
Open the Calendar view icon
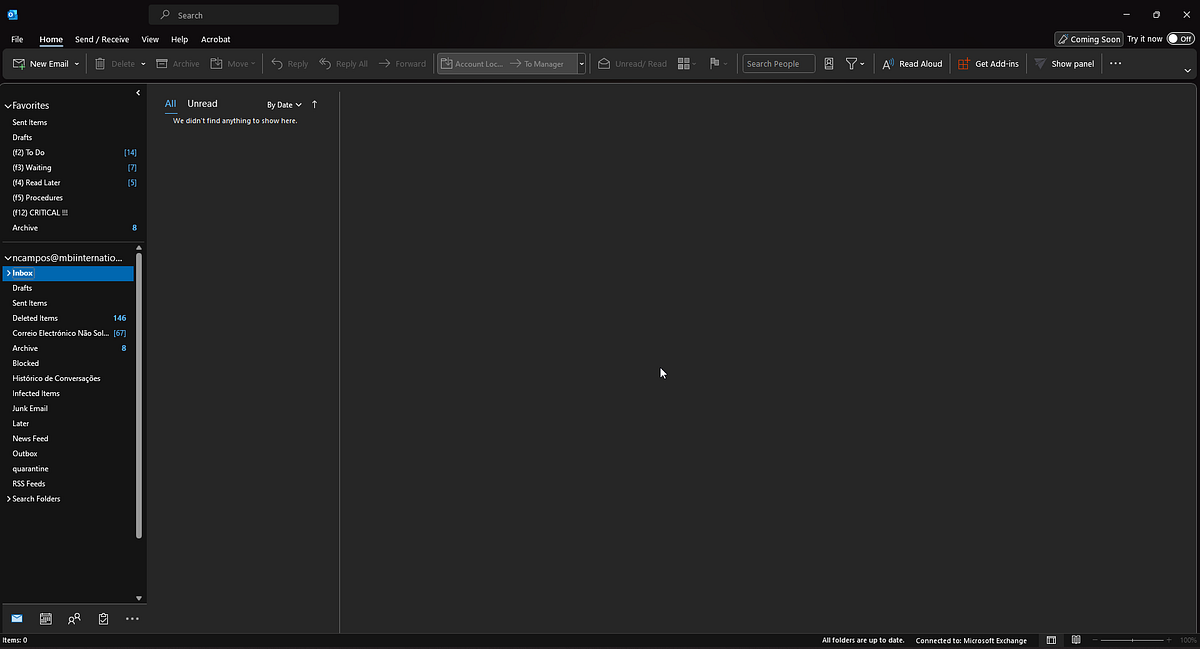46,618
